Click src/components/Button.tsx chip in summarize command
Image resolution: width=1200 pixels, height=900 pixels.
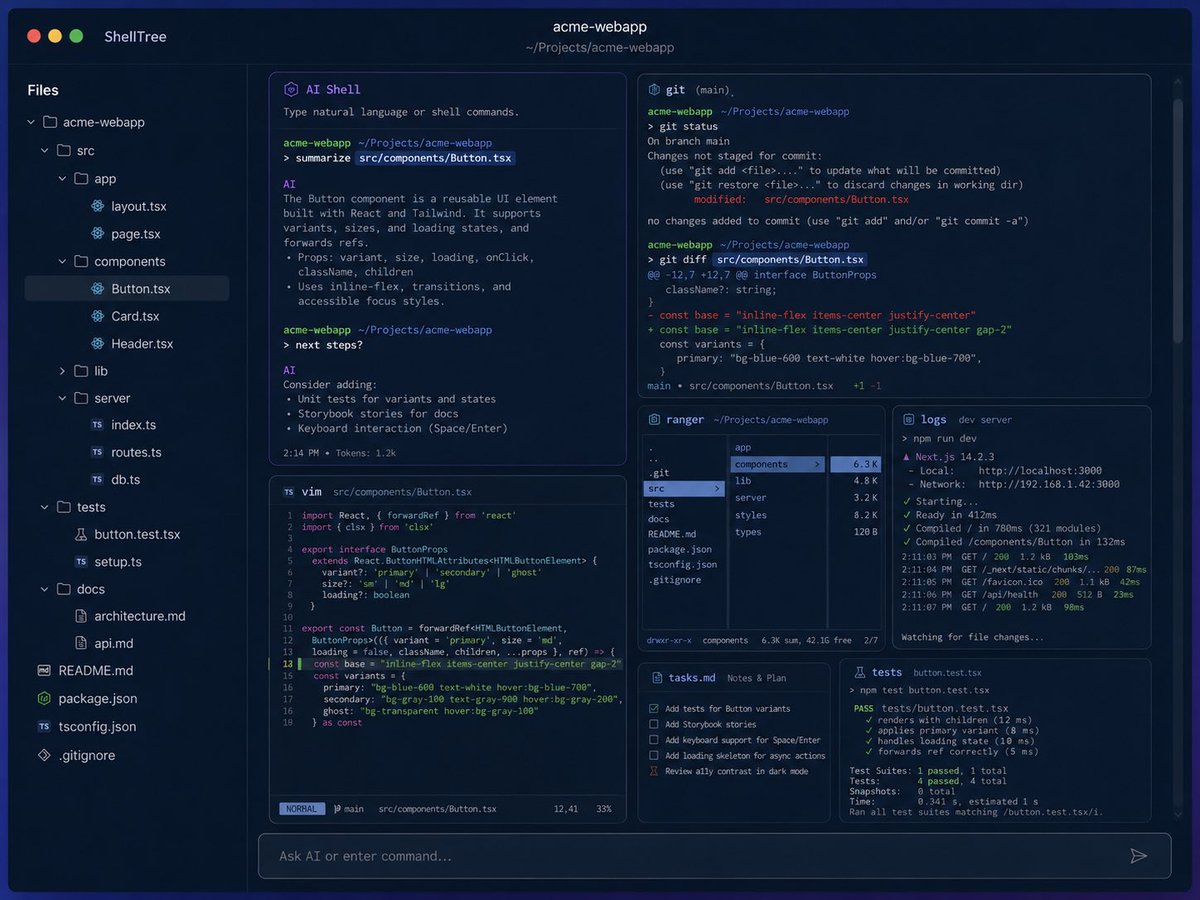(x=436, y=158)
